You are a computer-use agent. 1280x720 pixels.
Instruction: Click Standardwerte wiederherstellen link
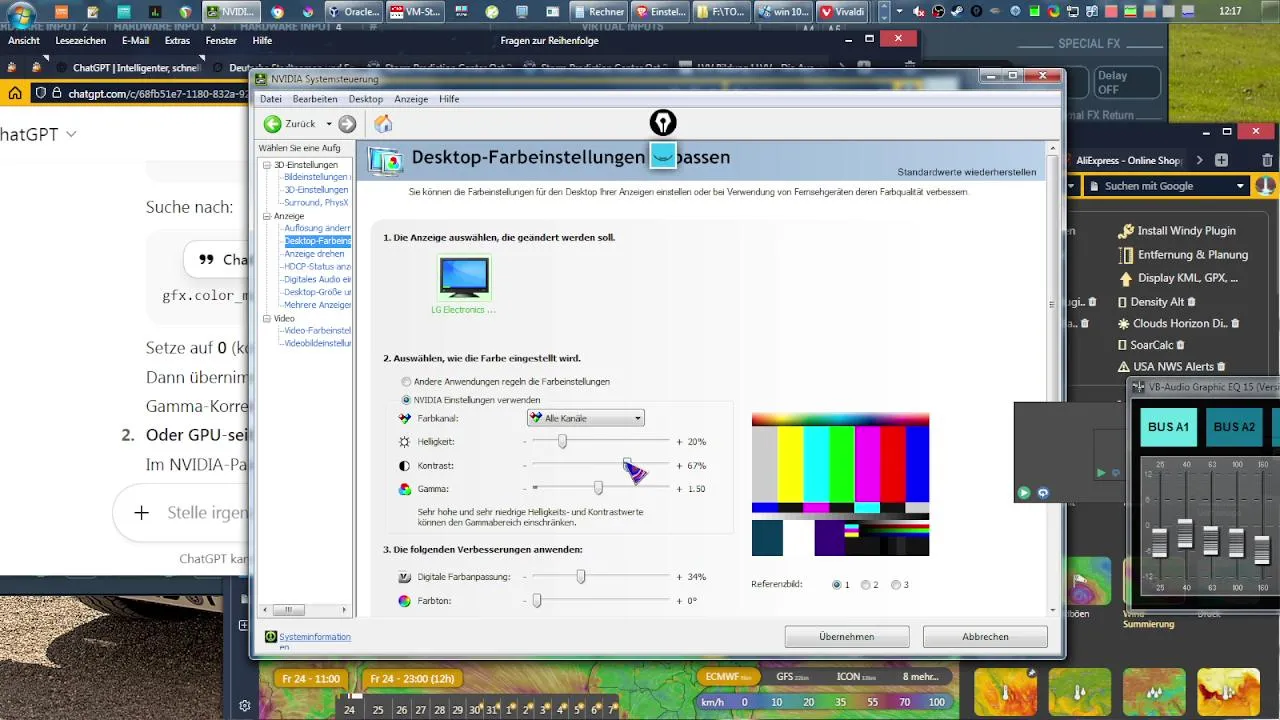click(966, 173)
